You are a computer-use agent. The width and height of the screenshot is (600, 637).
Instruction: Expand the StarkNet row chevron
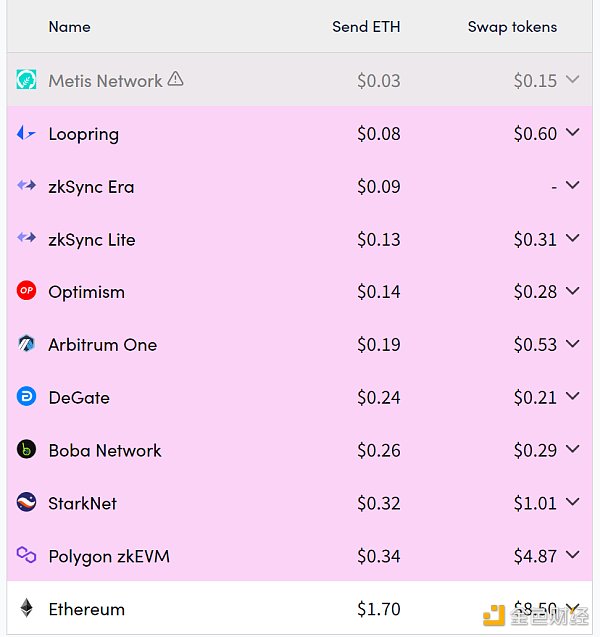[573, 502]
